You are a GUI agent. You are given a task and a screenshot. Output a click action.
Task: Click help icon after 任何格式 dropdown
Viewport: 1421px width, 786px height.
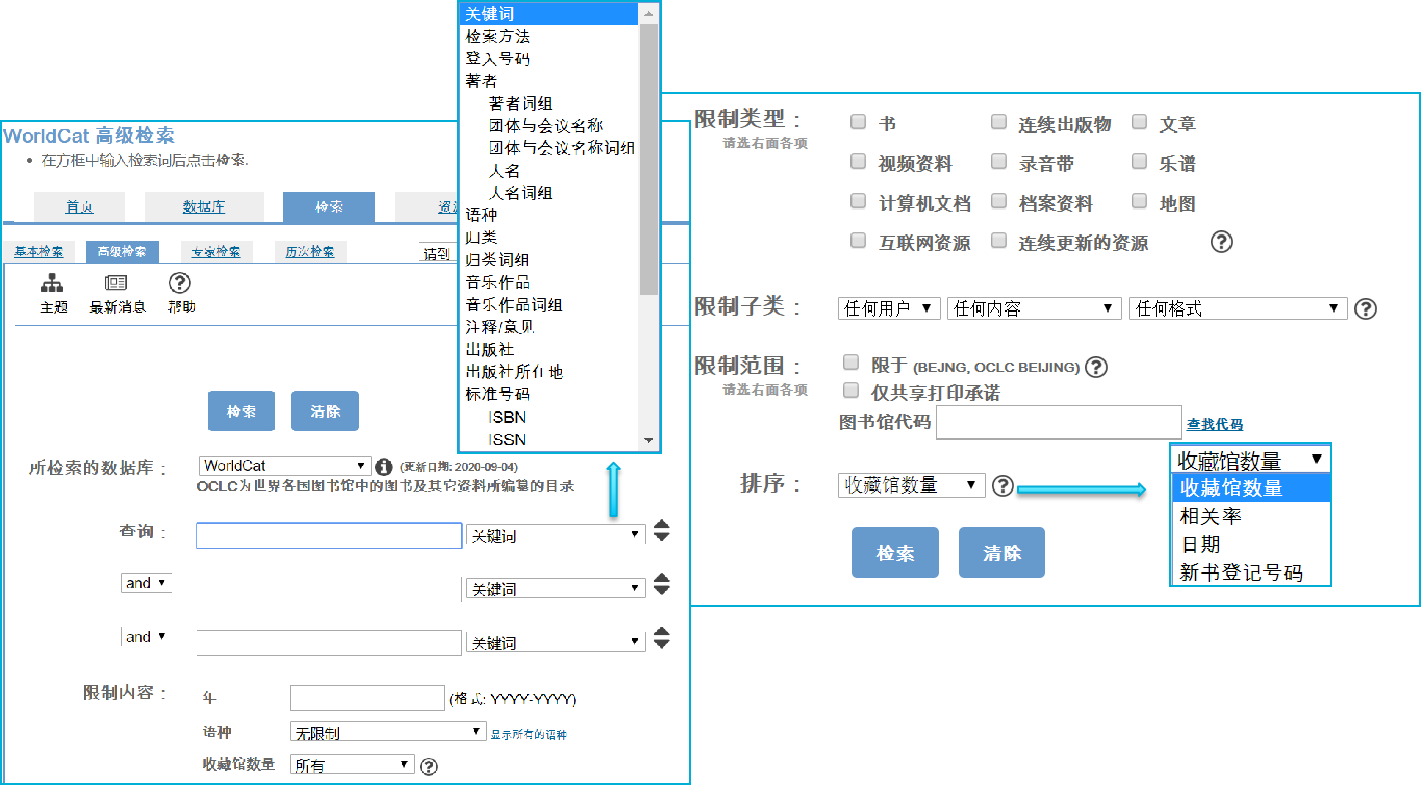1365,309
